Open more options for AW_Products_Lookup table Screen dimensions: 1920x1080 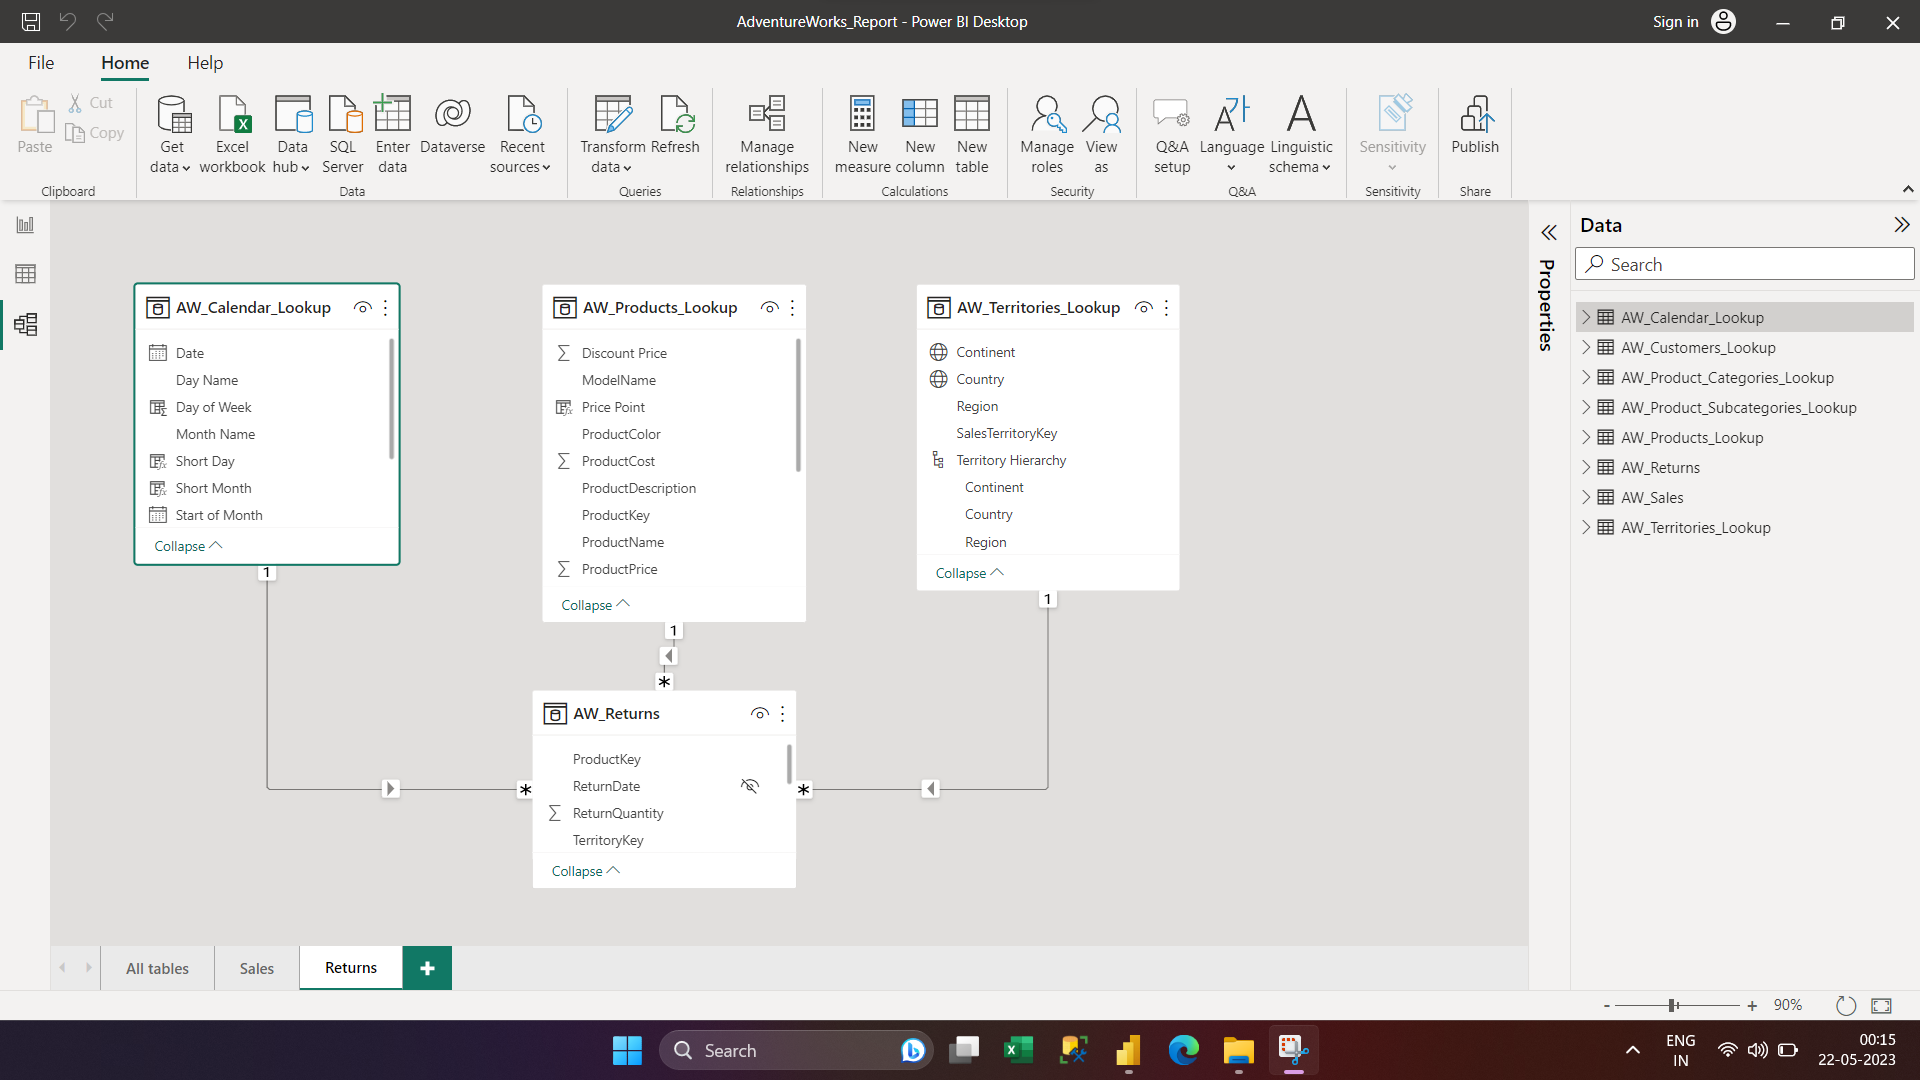point(792,308)
